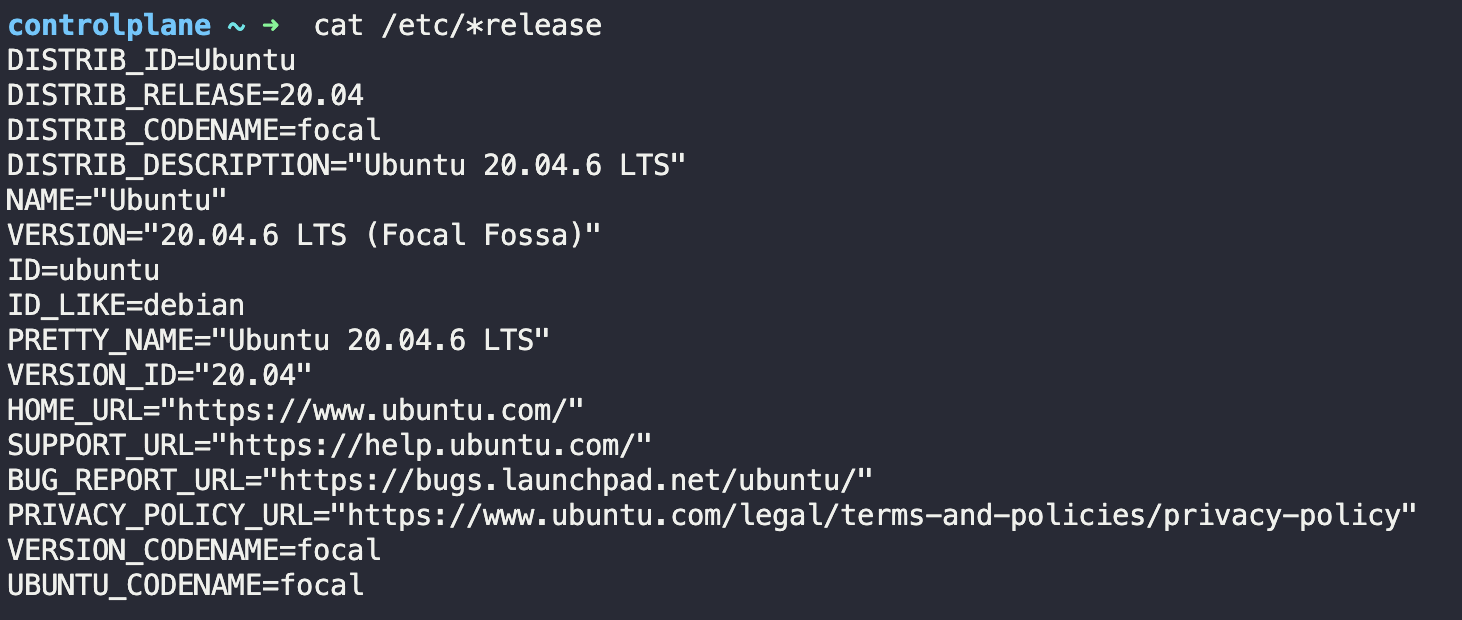Click the cat /etc/*release command text
The height and width of the screenshot is (620, 1462).
pos(458,26)
